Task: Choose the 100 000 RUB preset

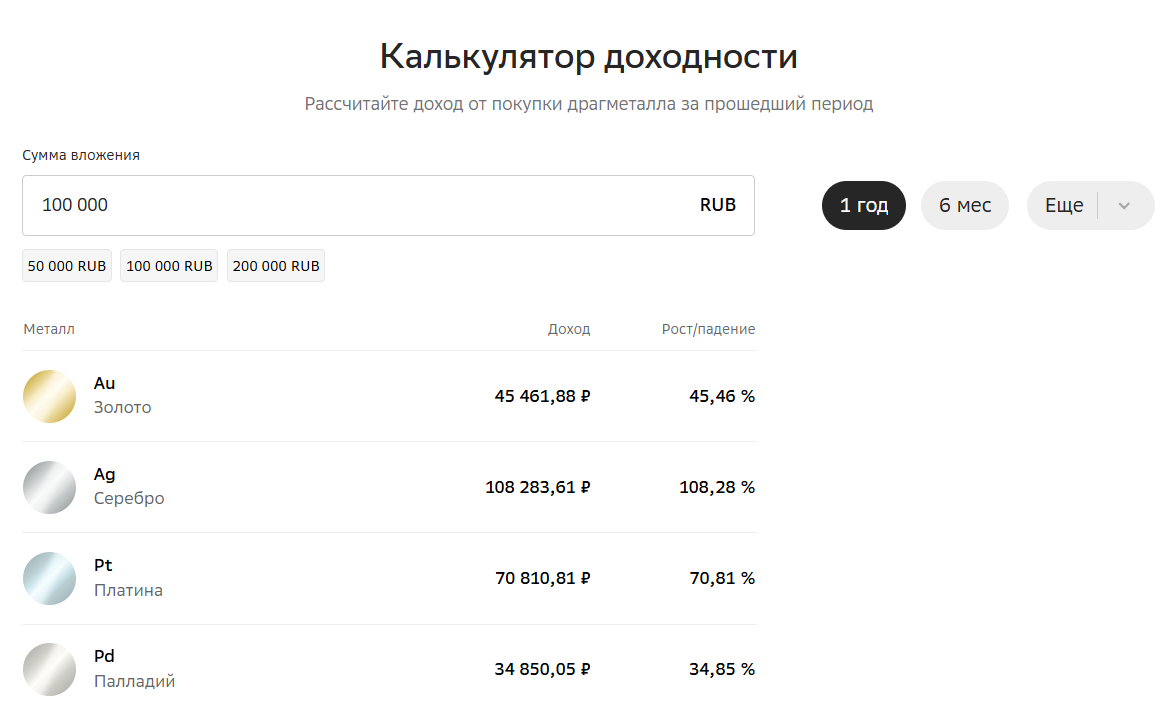Action: pos(169,266)
